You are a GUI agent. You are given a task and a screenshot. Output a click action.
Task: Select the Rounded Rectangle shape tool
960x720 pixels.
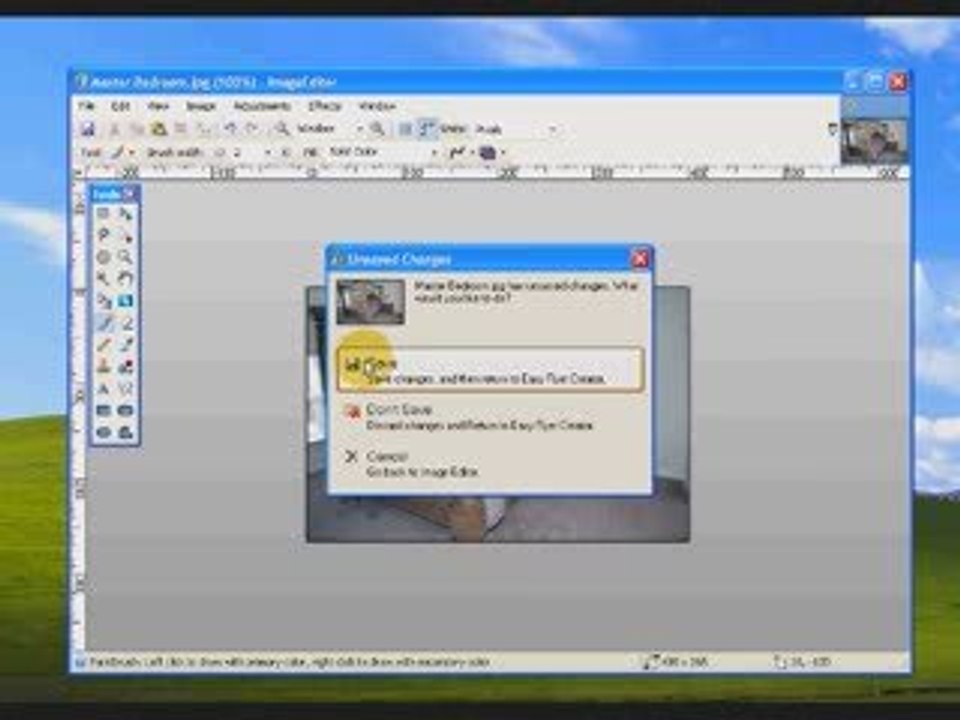click(126, 411)
